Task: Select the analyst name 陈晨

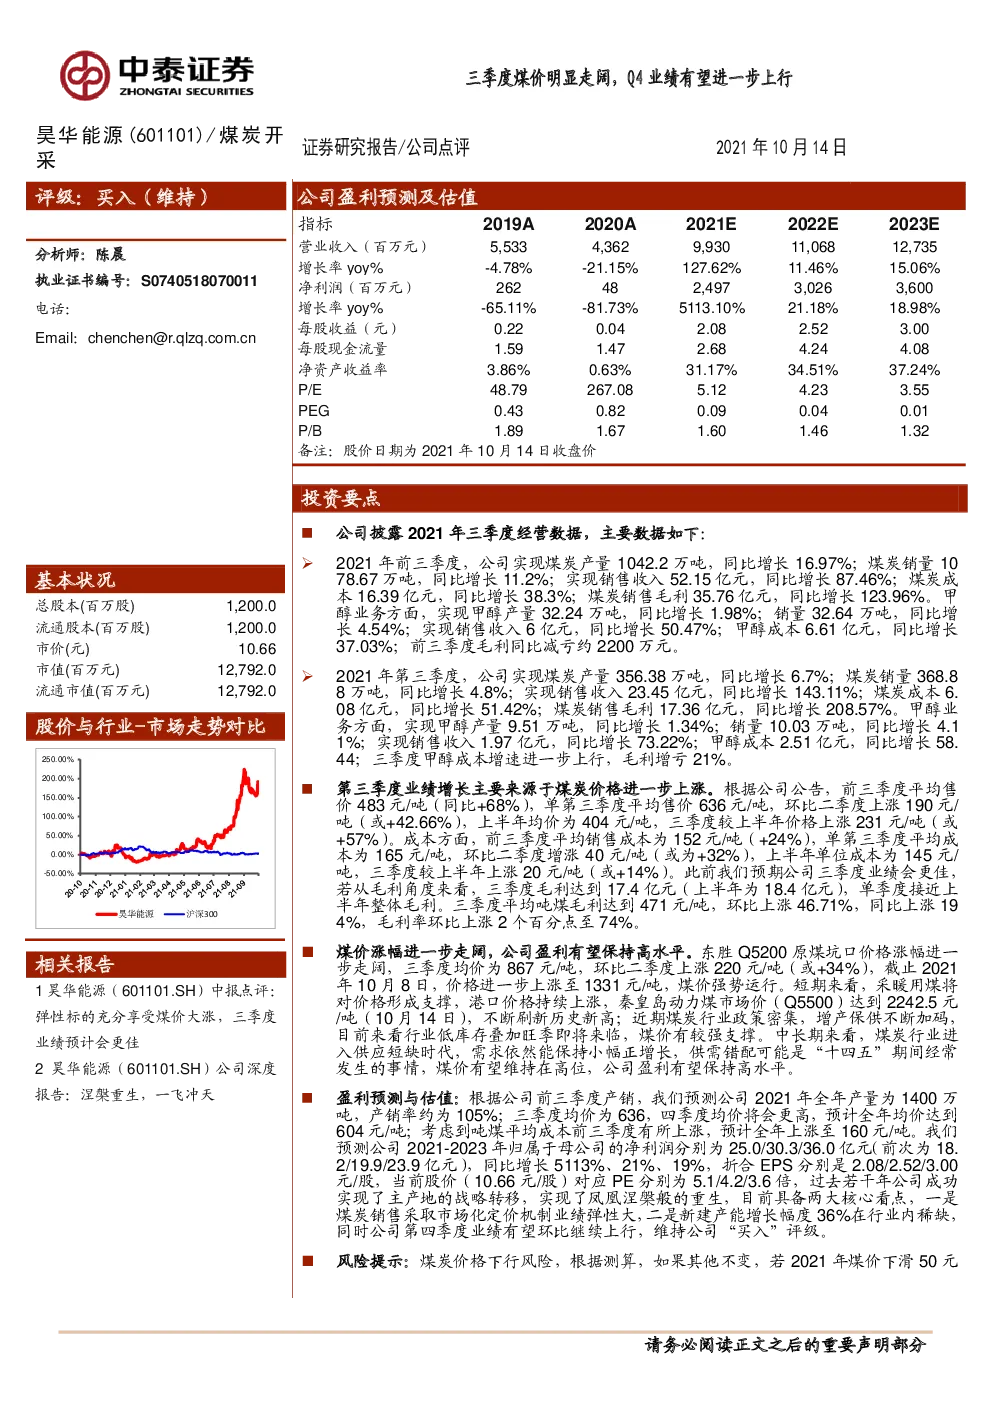Action: pos(110,254)
